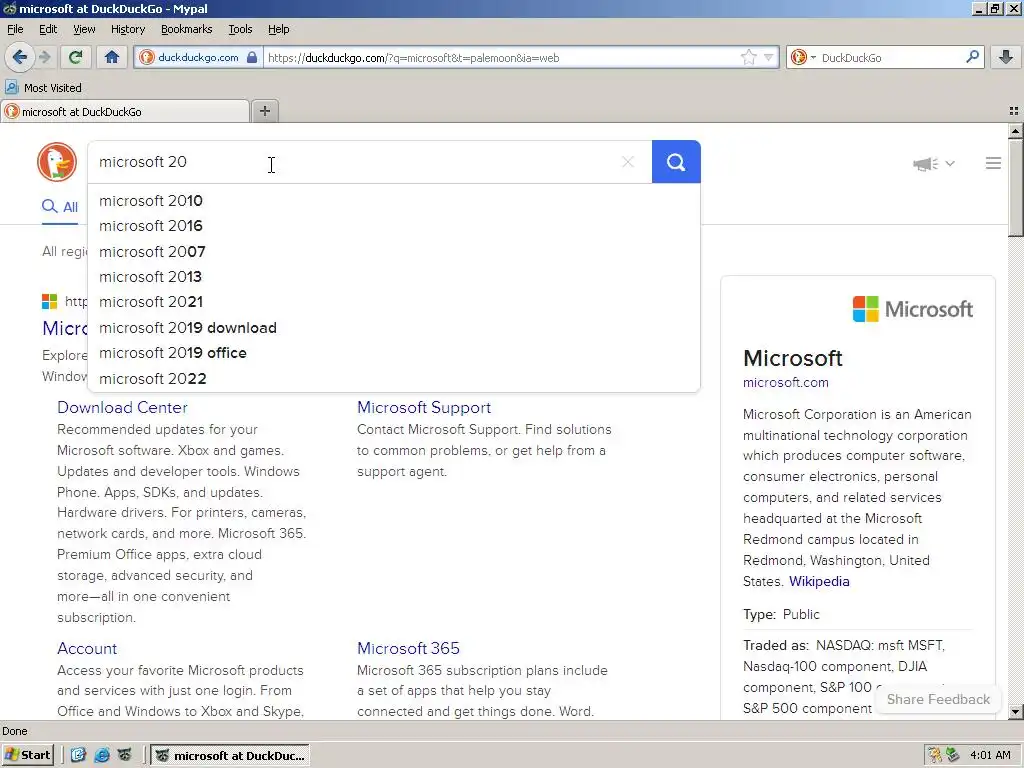Open a new tab with the plus button

(264, 111)
